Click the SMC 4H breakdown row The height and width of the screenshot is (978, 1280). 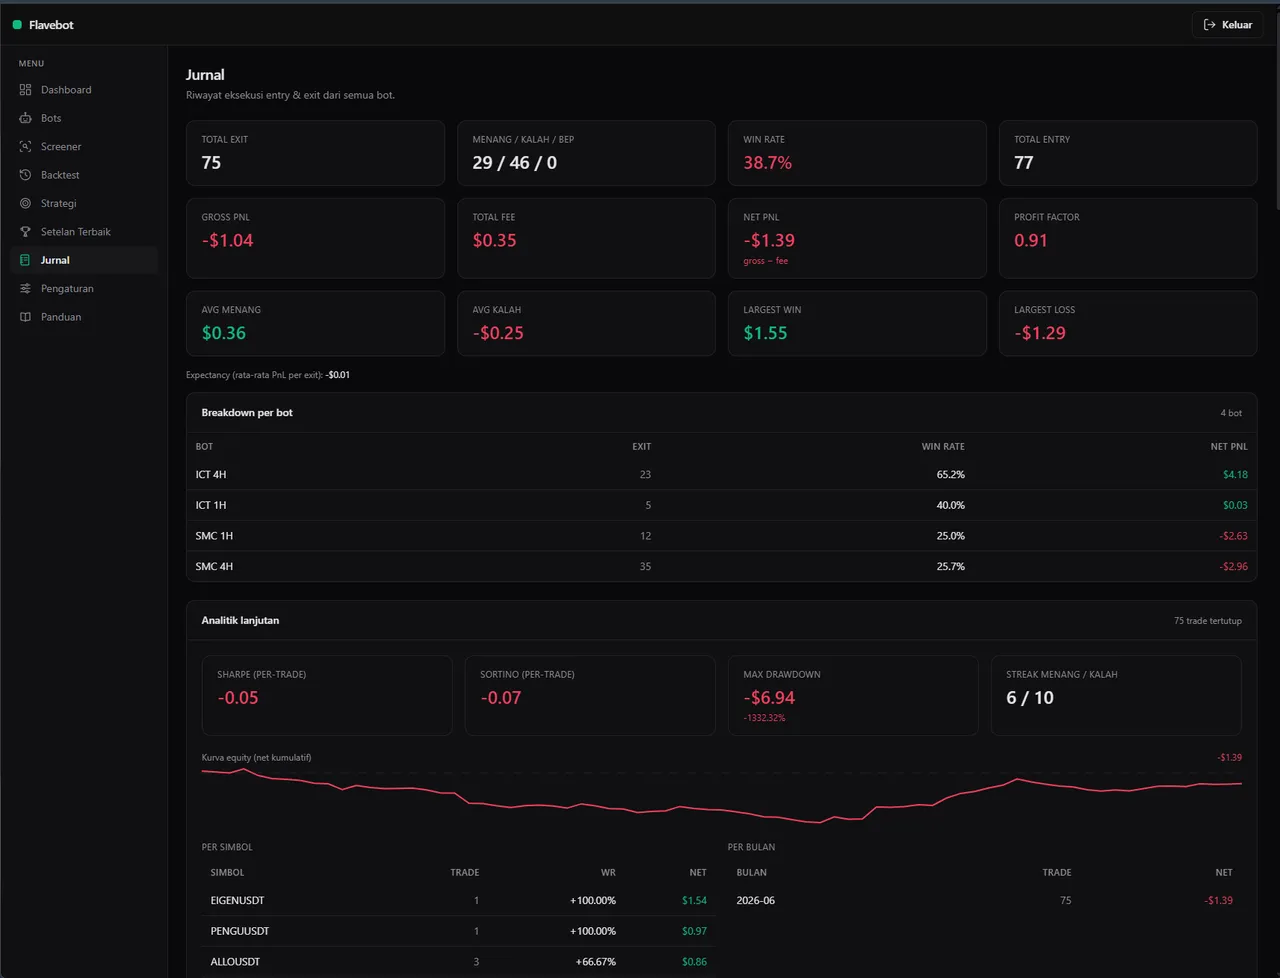[721, 566]
